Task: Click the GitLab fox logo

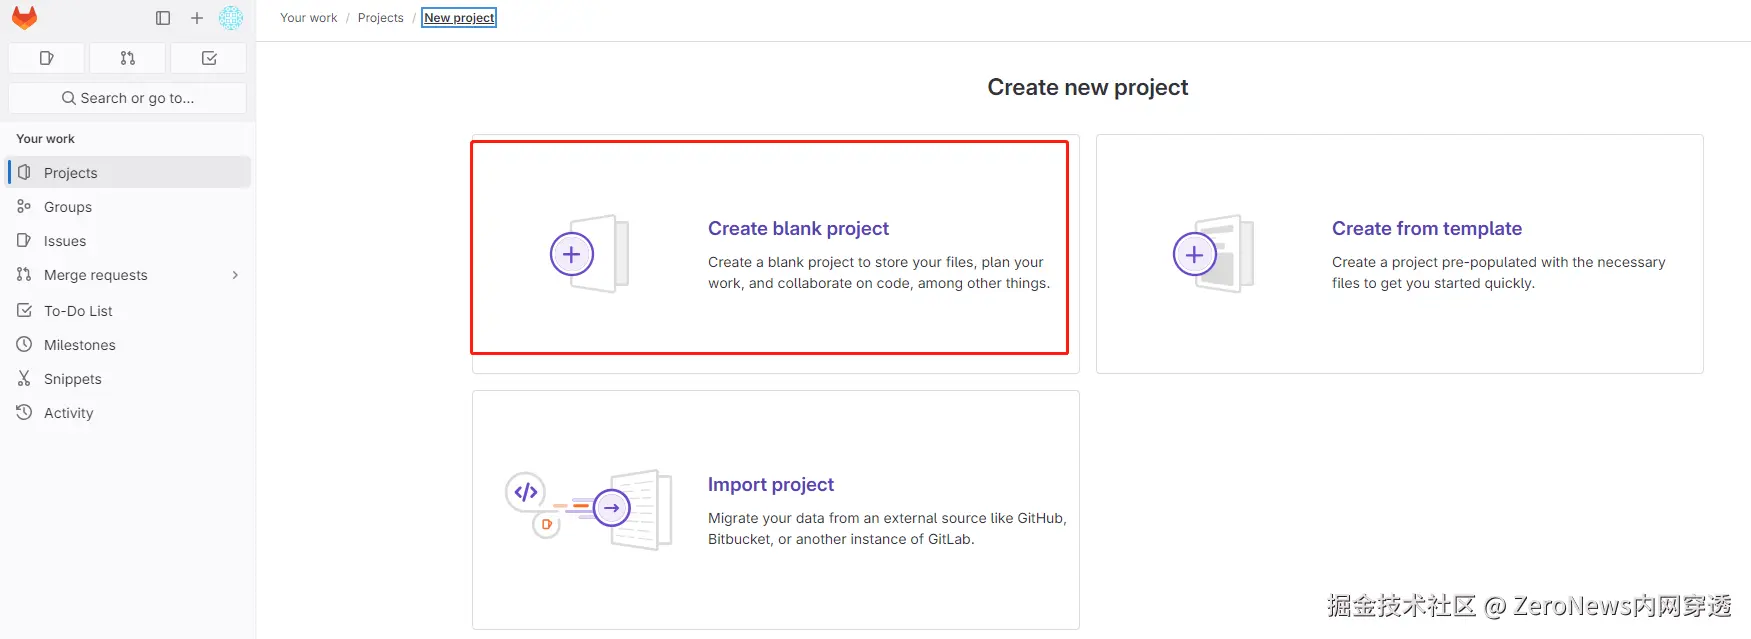Action: pos(24,18)
